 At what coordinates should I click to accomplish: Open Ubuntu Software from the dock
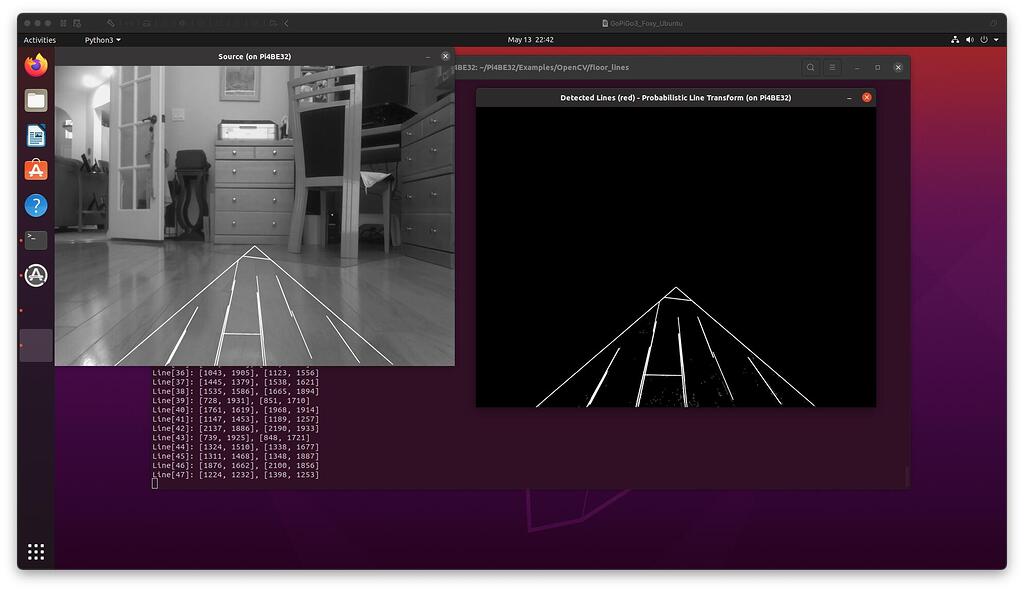click(36, 170)
